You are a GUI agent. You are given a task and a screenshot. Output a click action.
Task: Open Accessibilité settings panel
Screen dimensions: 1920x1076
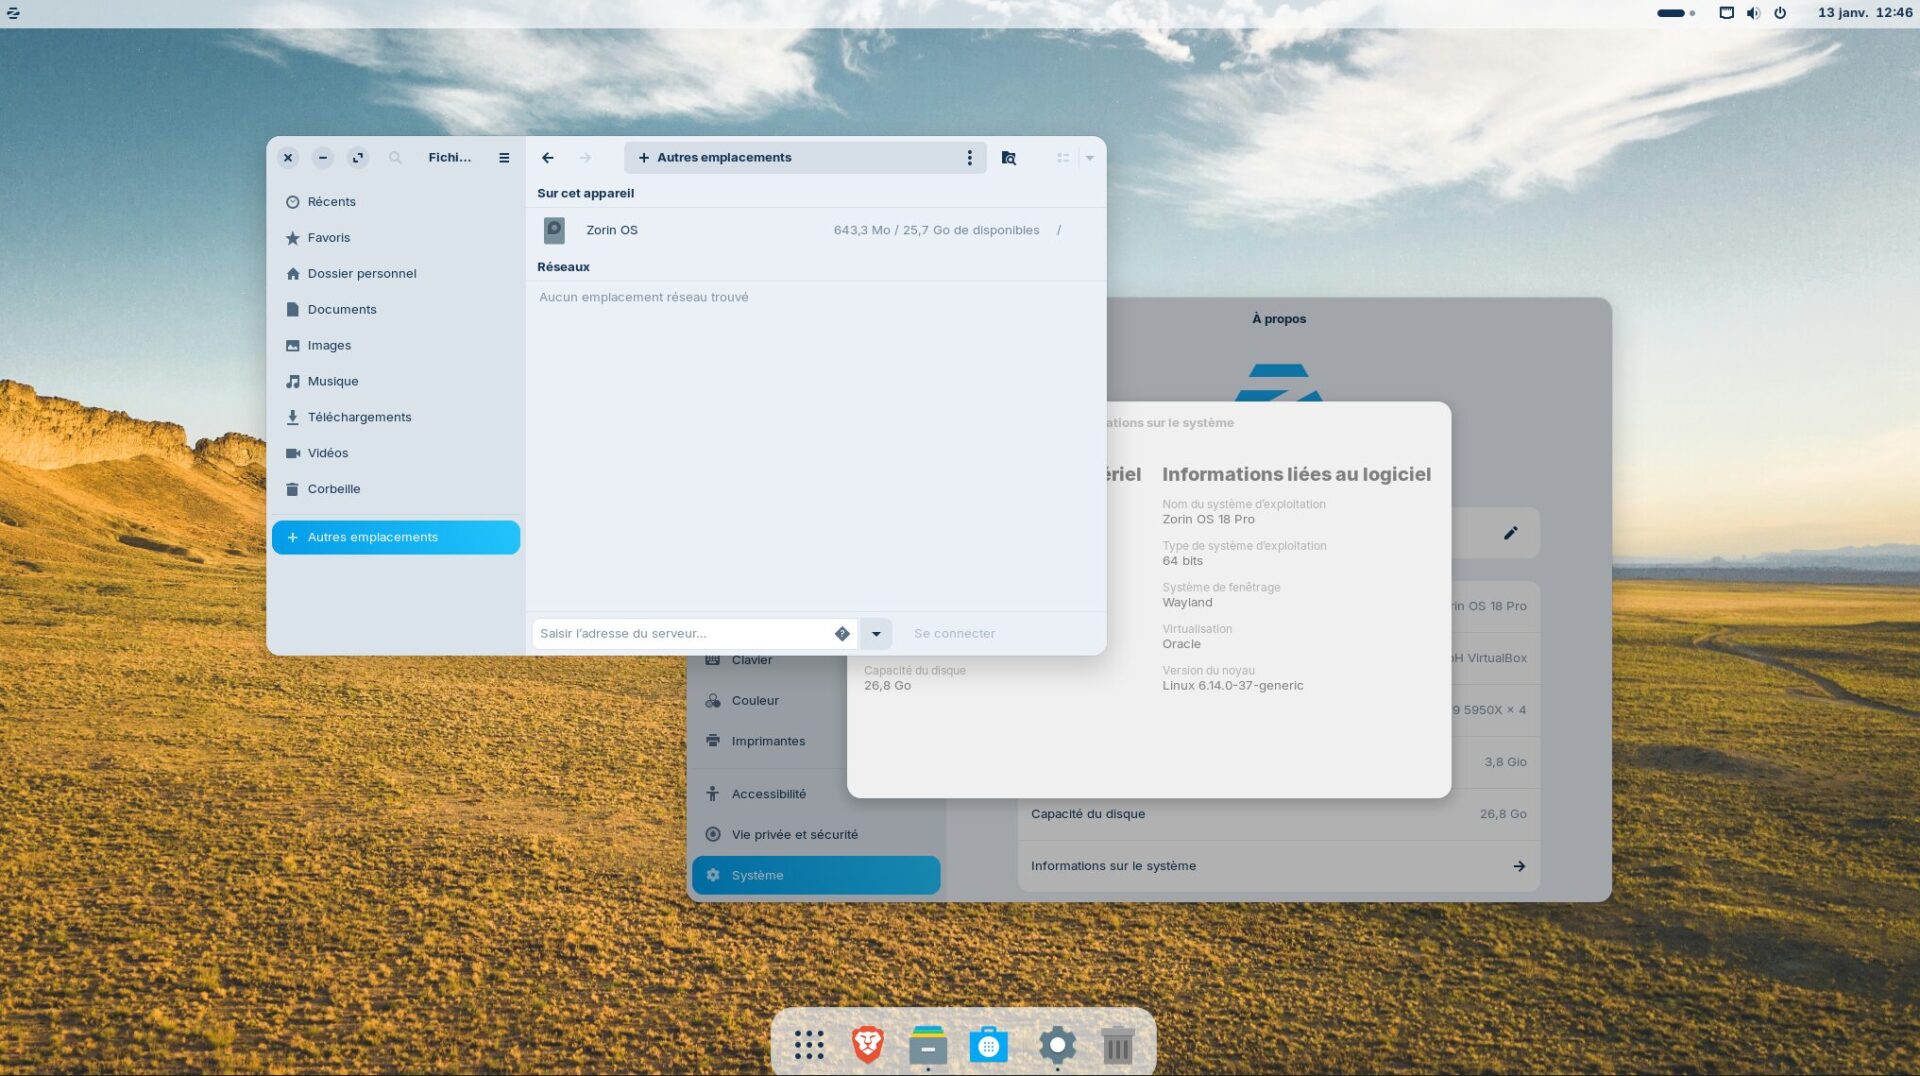coord(768,794)
